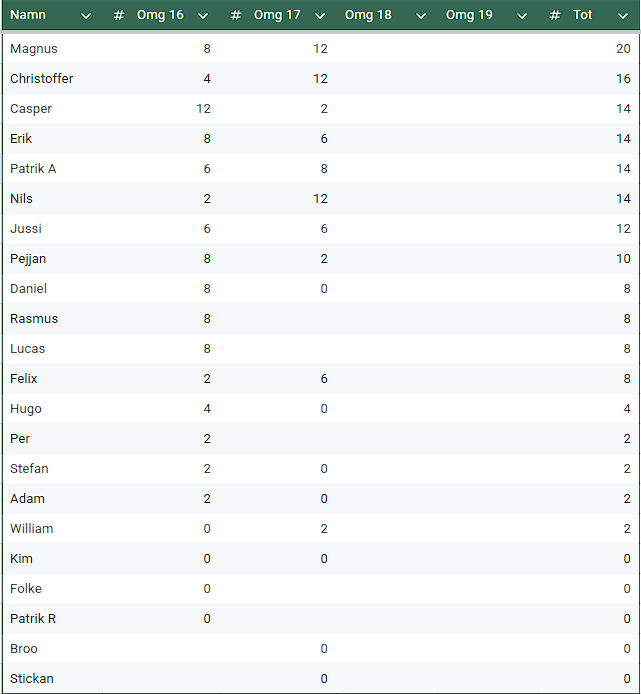Screen dimensions: 641x694
Task: Click the Namn column header label
Action: coord(28,15)
